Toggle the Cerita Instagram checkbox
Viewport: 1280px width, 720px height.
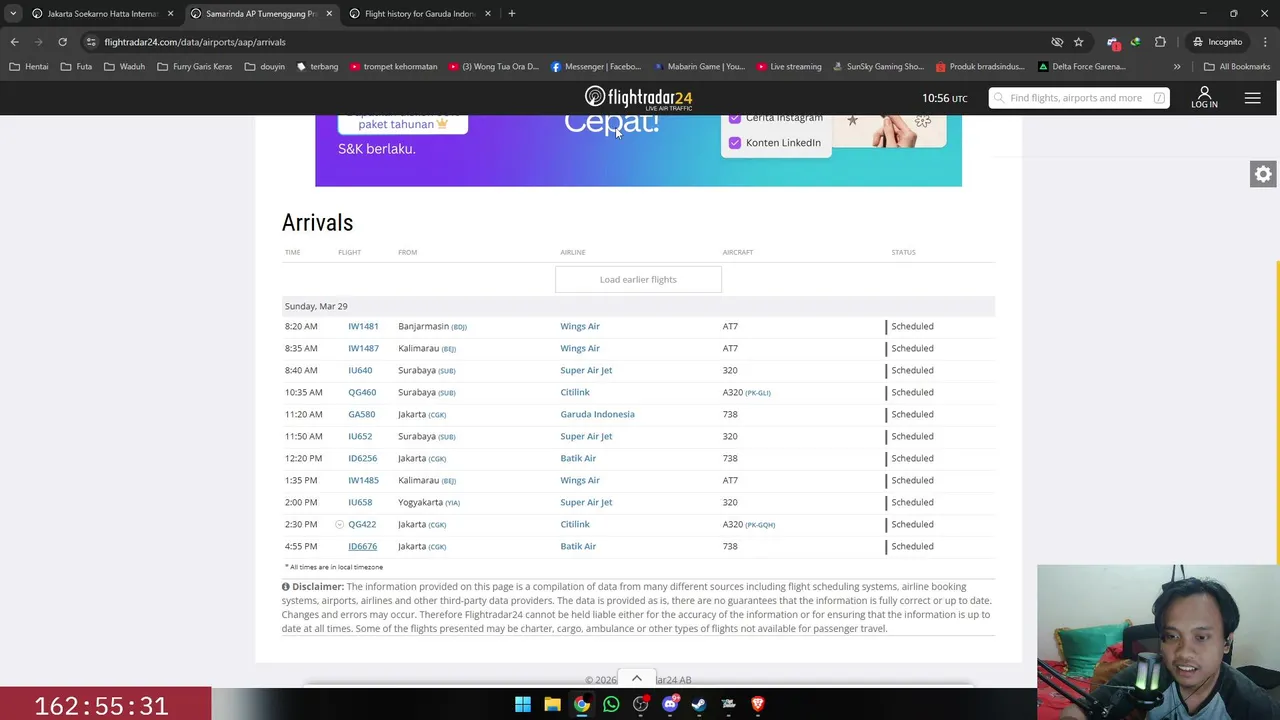pyautogui.click(x=735, y=118)
